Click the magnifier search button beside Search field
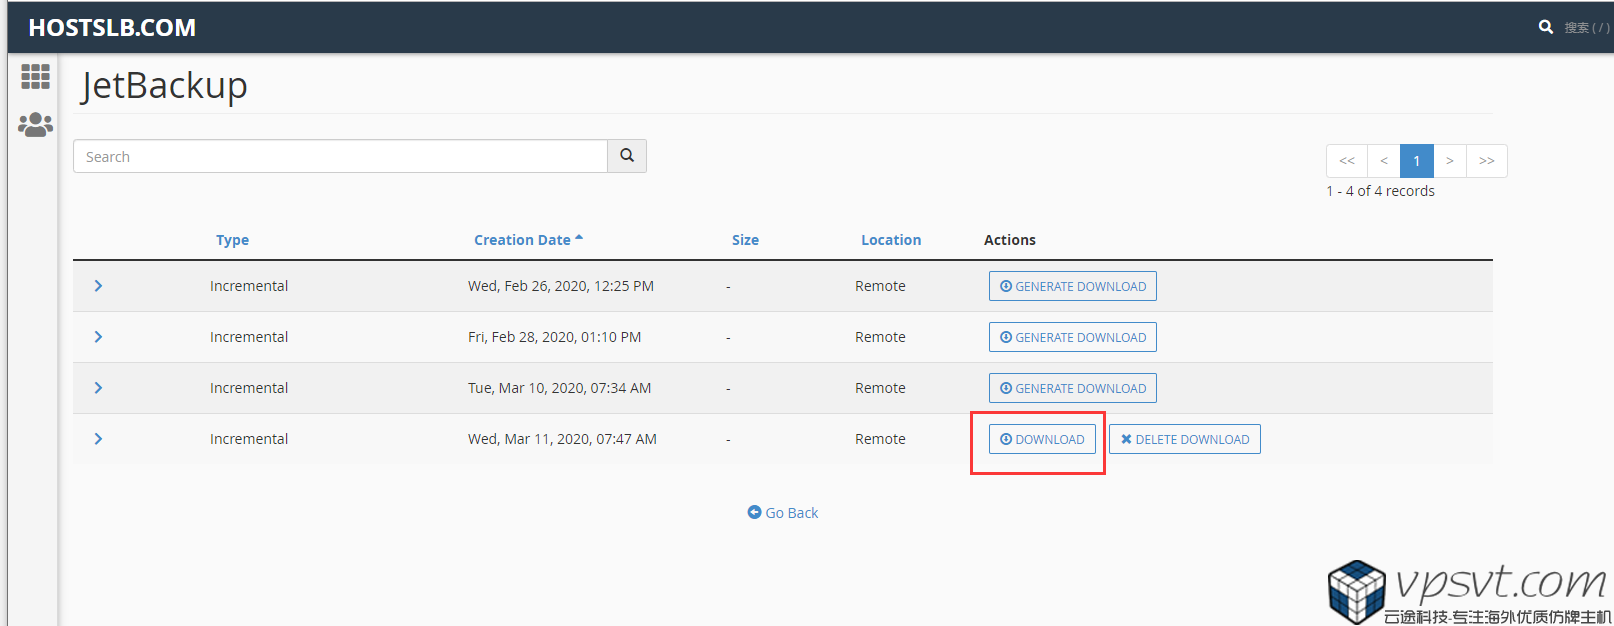 pyautogui.click(x=627, y=156)
